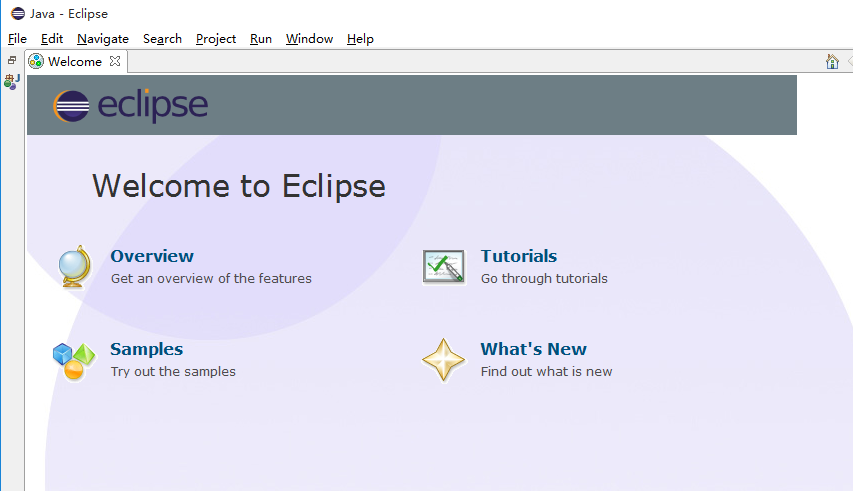853x491 pixels.
Task: Click the Java perspective icon in left bar
Action: tap(11, 82)
